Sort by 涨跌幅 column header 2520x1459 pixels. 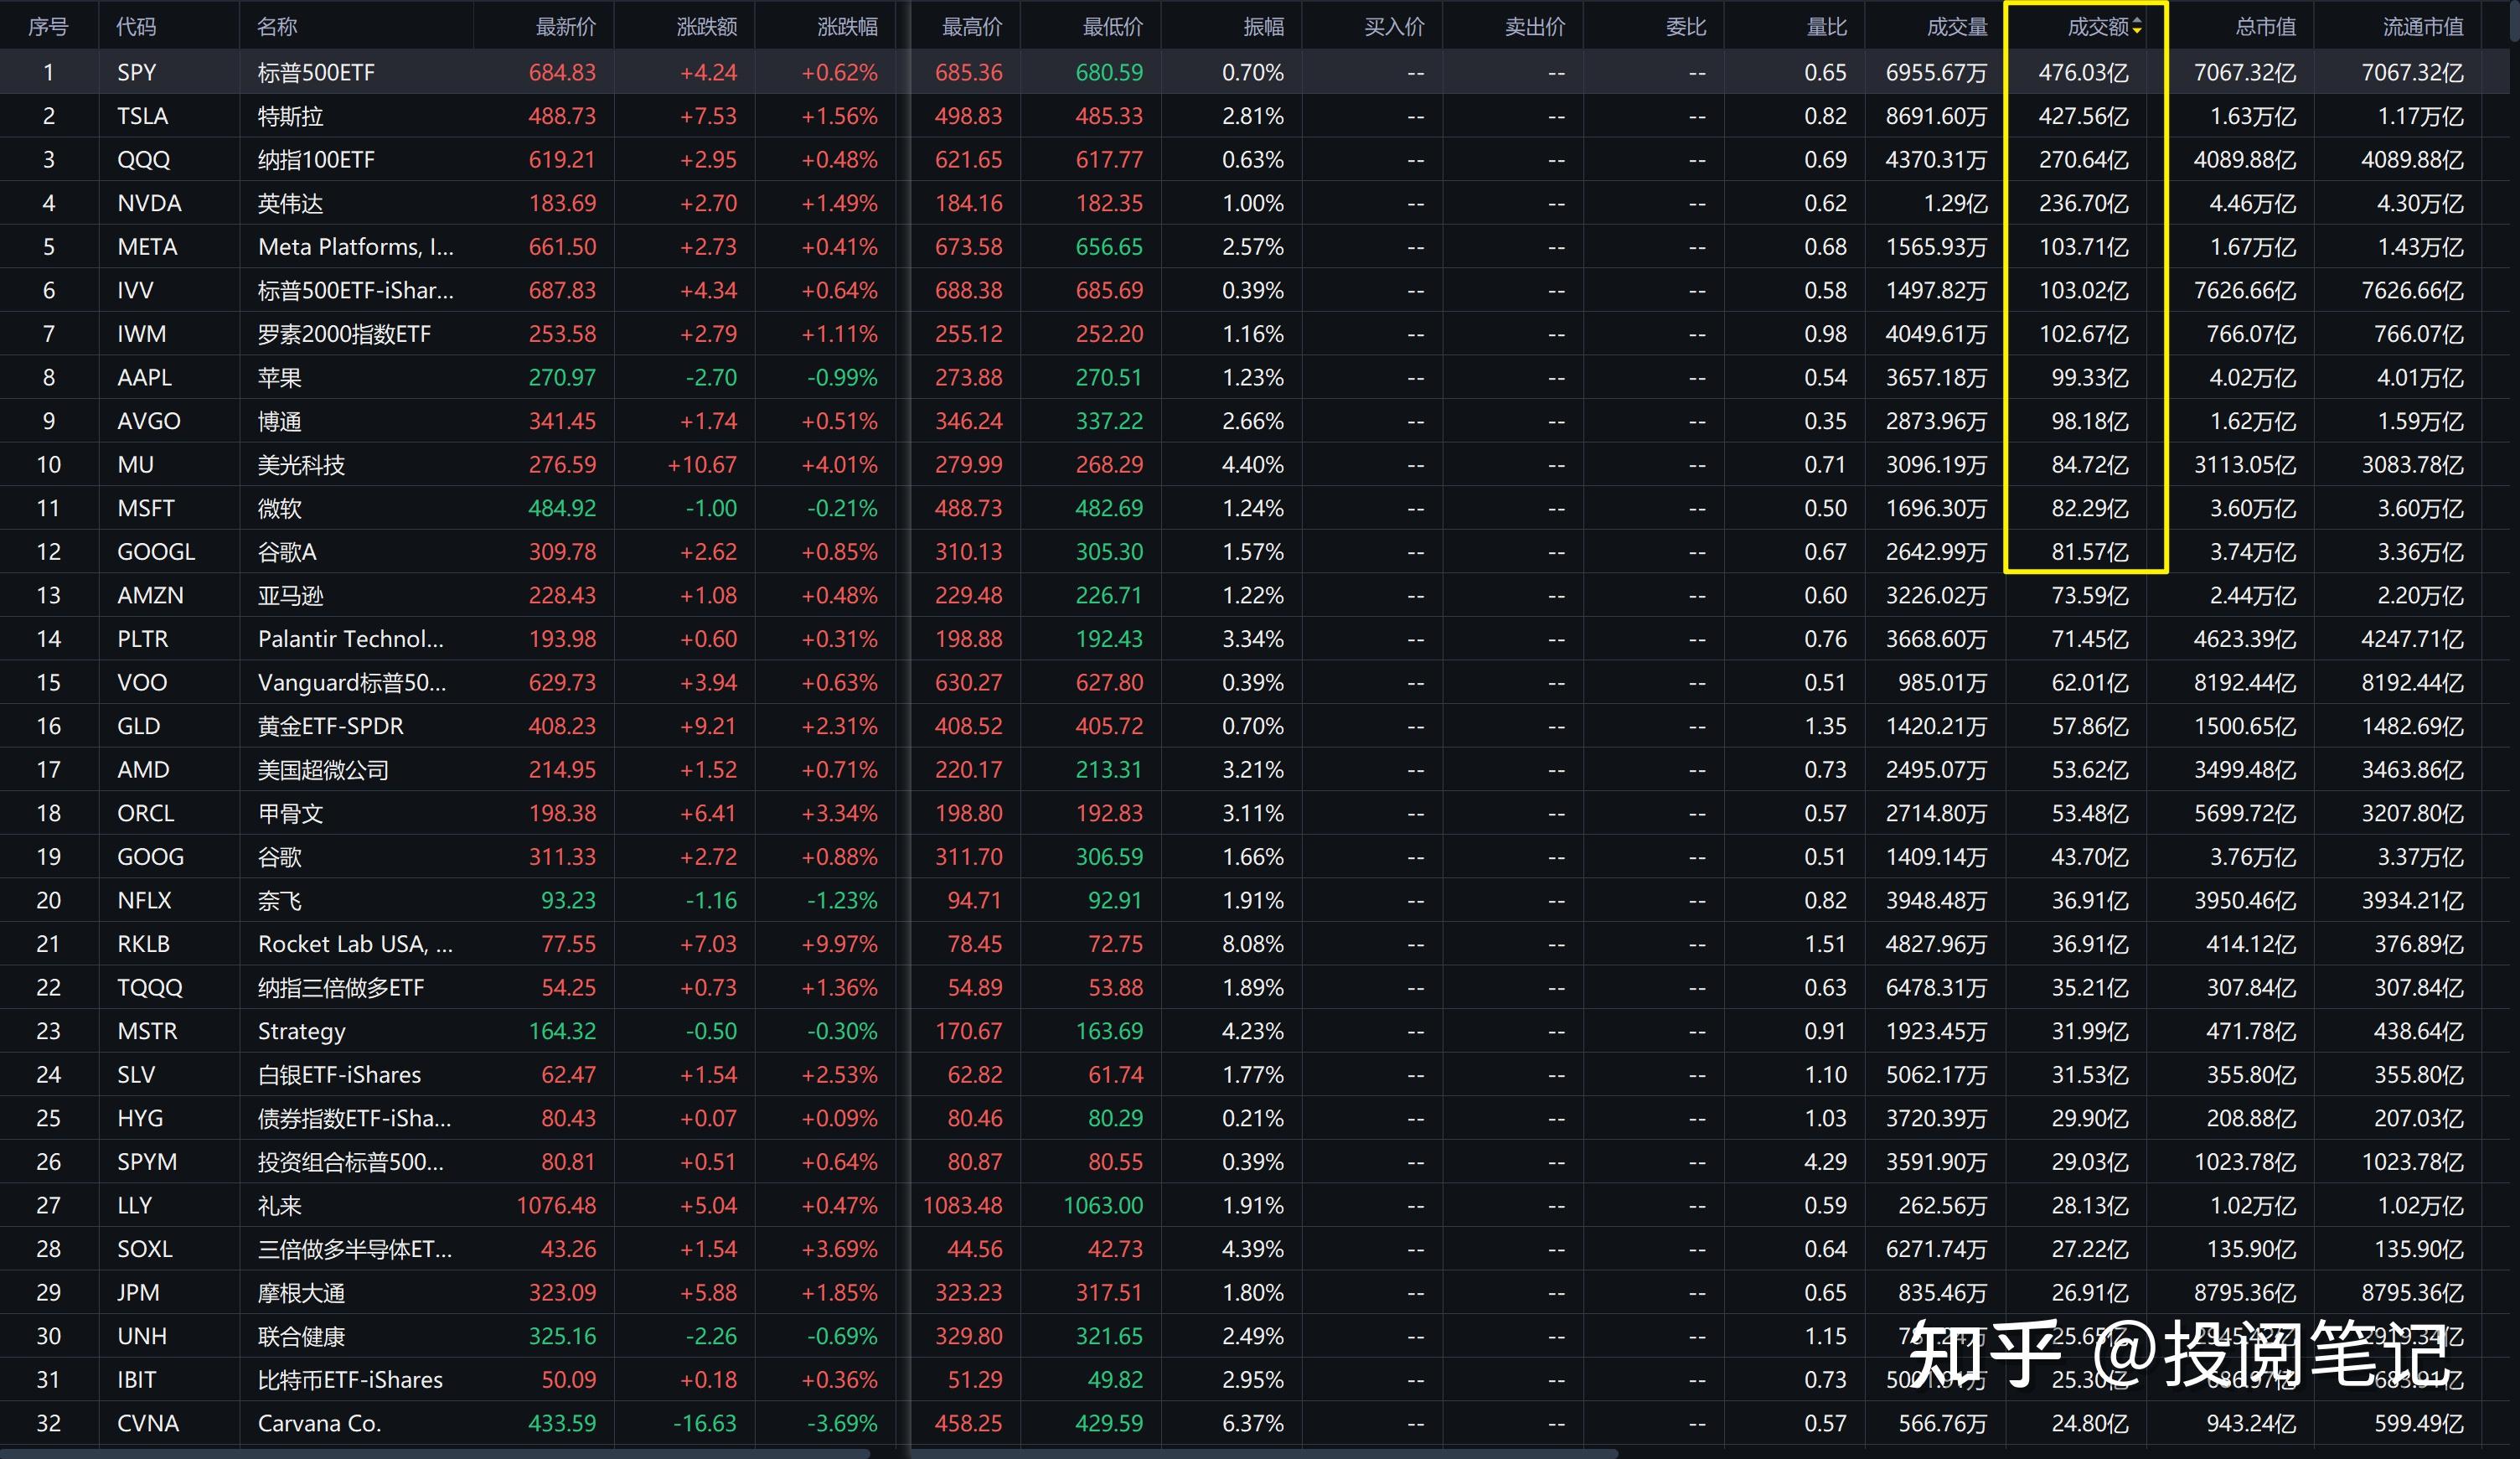846,27
